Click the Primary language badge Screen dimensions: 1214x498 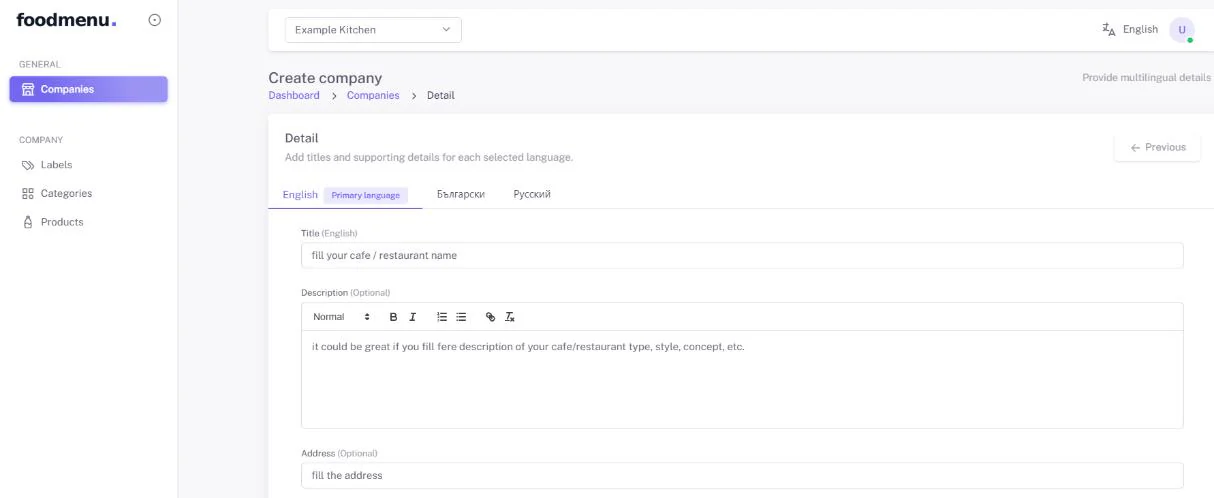pos(366,195)
